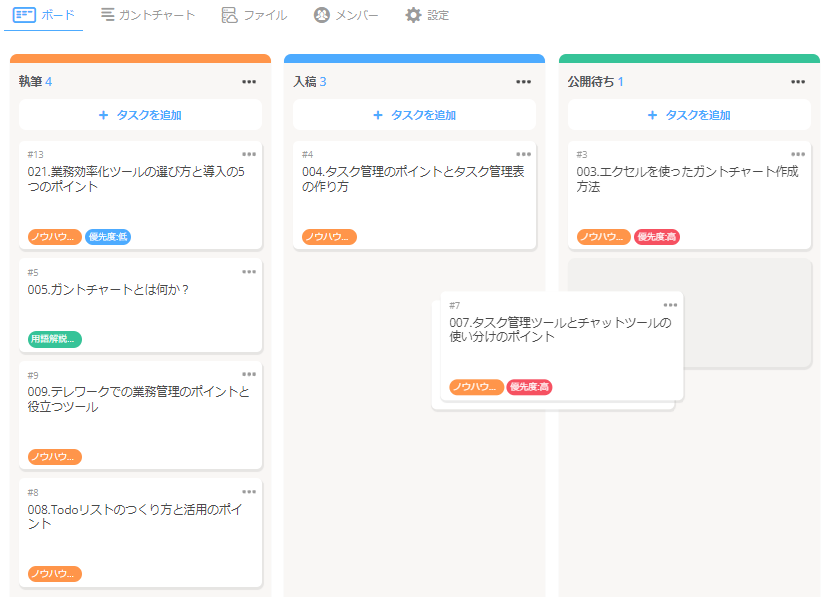The image size is (832, 597).
Task: Select the ボード board icon
Action: click(24, 15)
